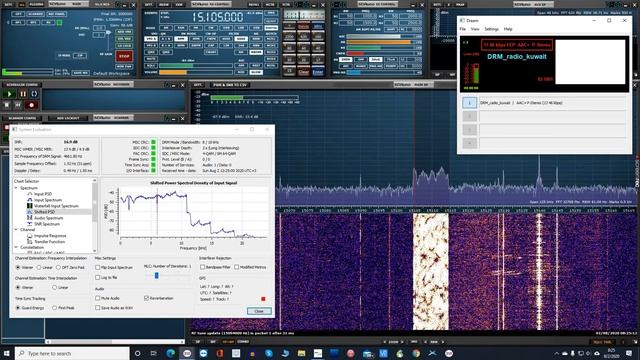Click Enter on the frequency keypad
This screenshot has width=640, height=360.
pyautogui.click(x=318, y=72)
